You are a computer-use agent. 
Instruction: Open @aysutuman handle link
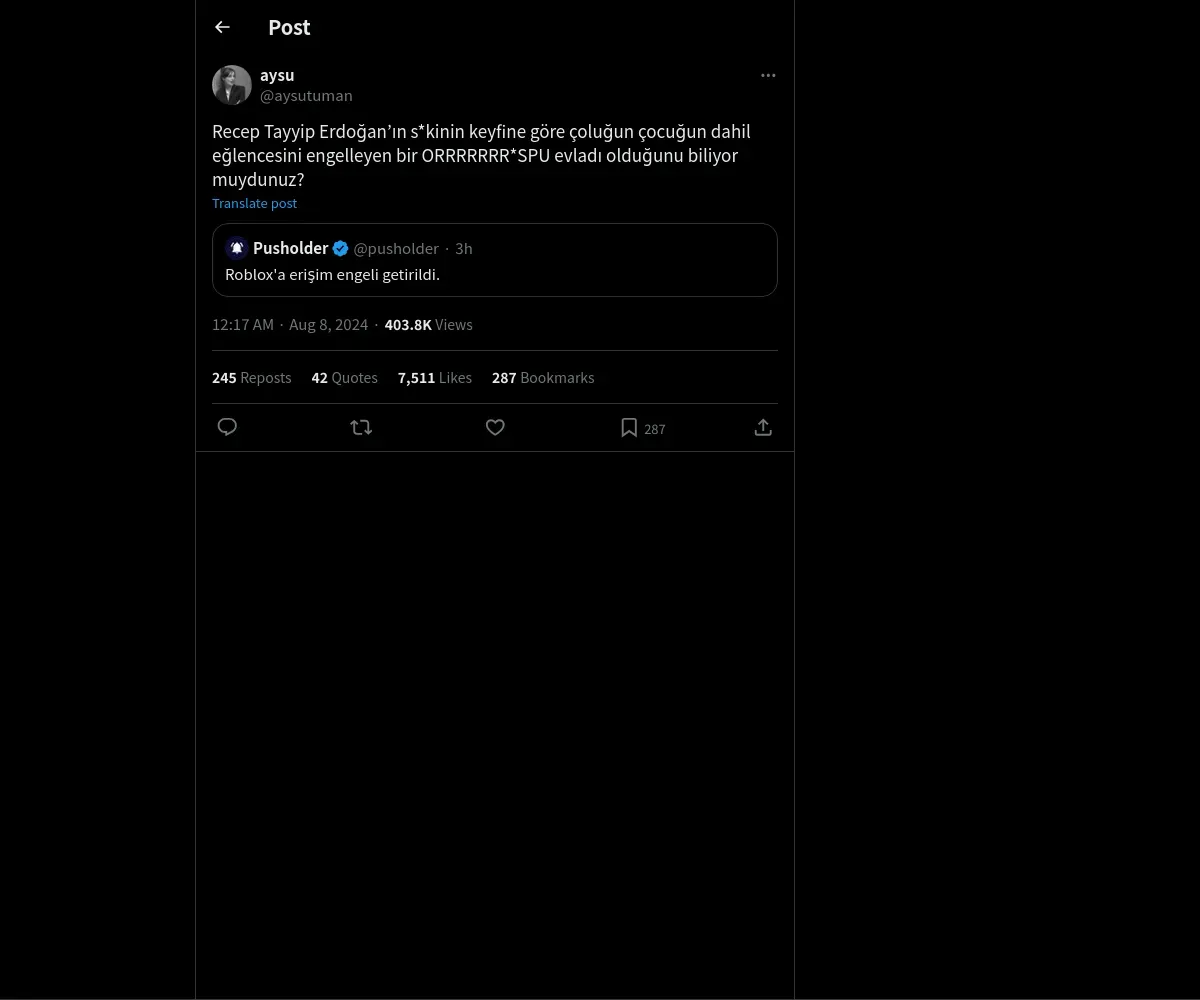[306, 96]
